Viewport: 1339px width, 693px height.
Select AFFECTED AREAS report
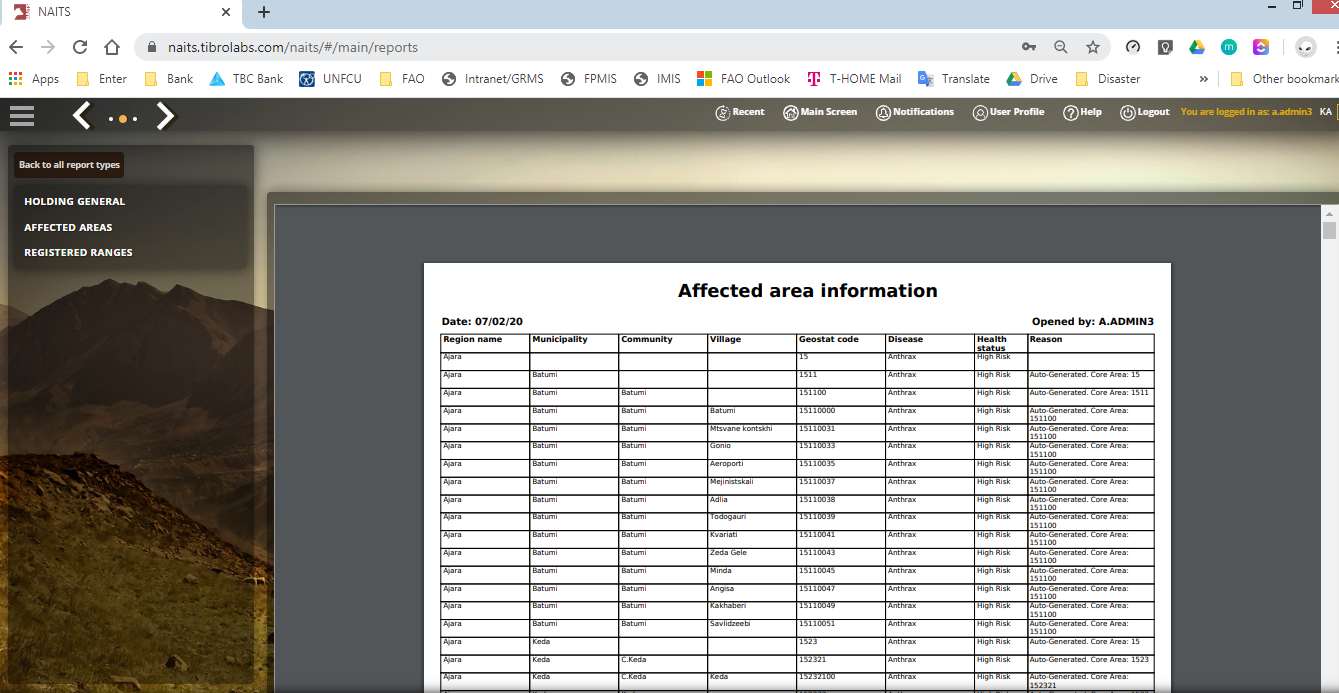[x=68, y=227]
